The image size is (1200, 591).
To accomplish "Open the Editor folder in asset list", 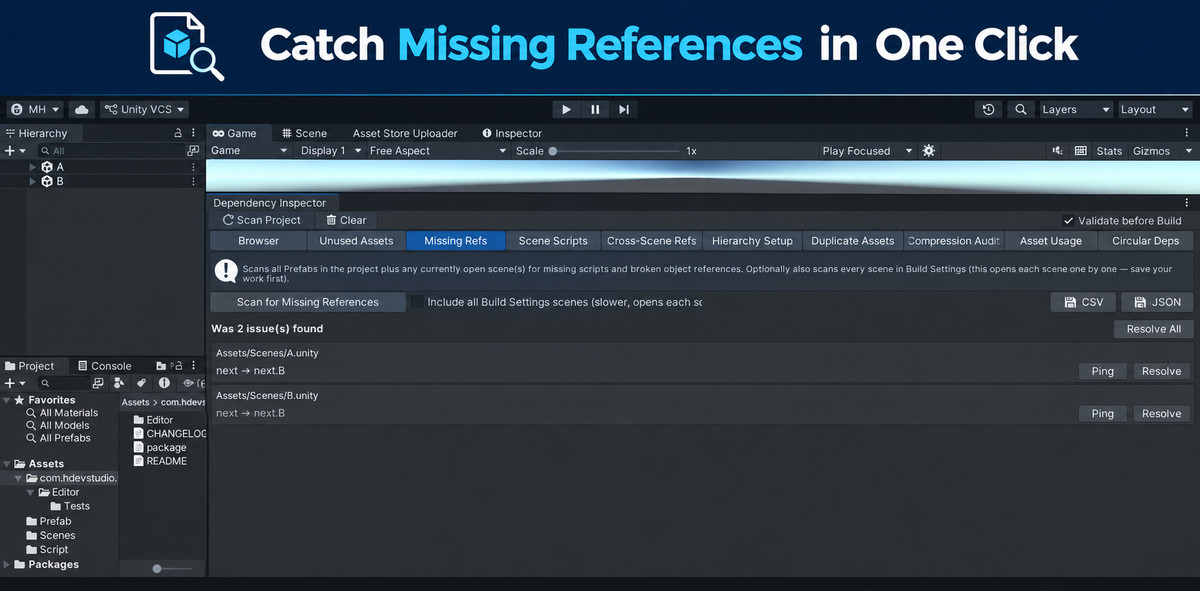I will coord(152,420).
